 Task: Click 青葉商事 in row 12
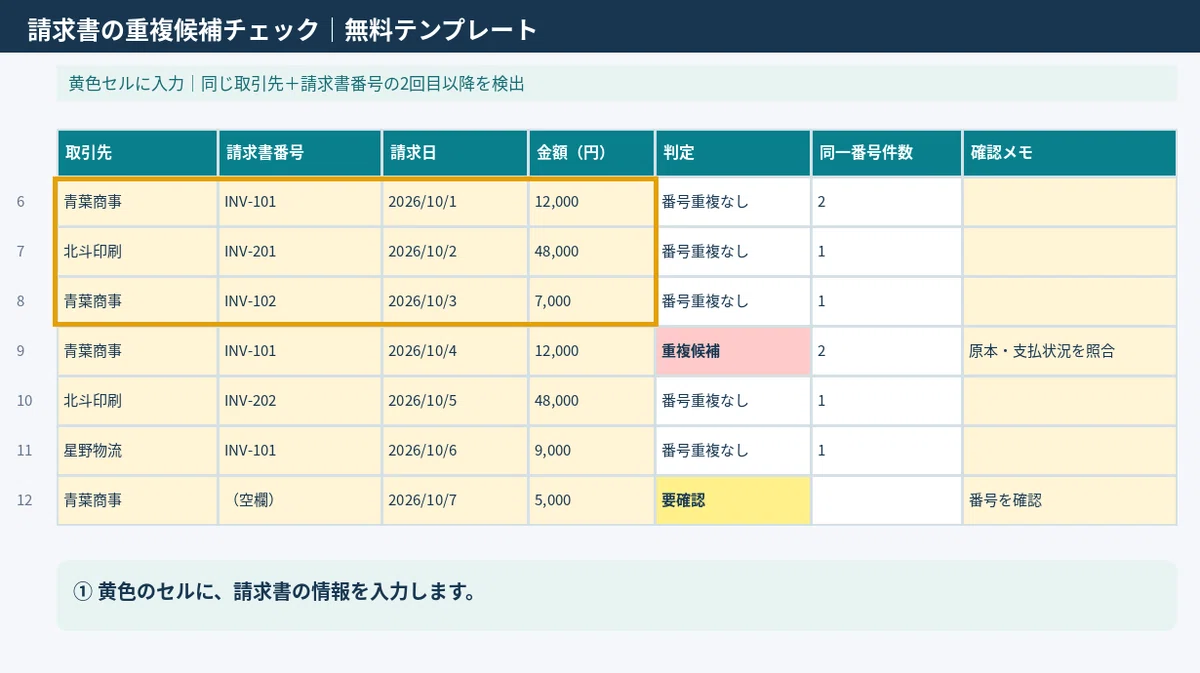tap(137, 500)
